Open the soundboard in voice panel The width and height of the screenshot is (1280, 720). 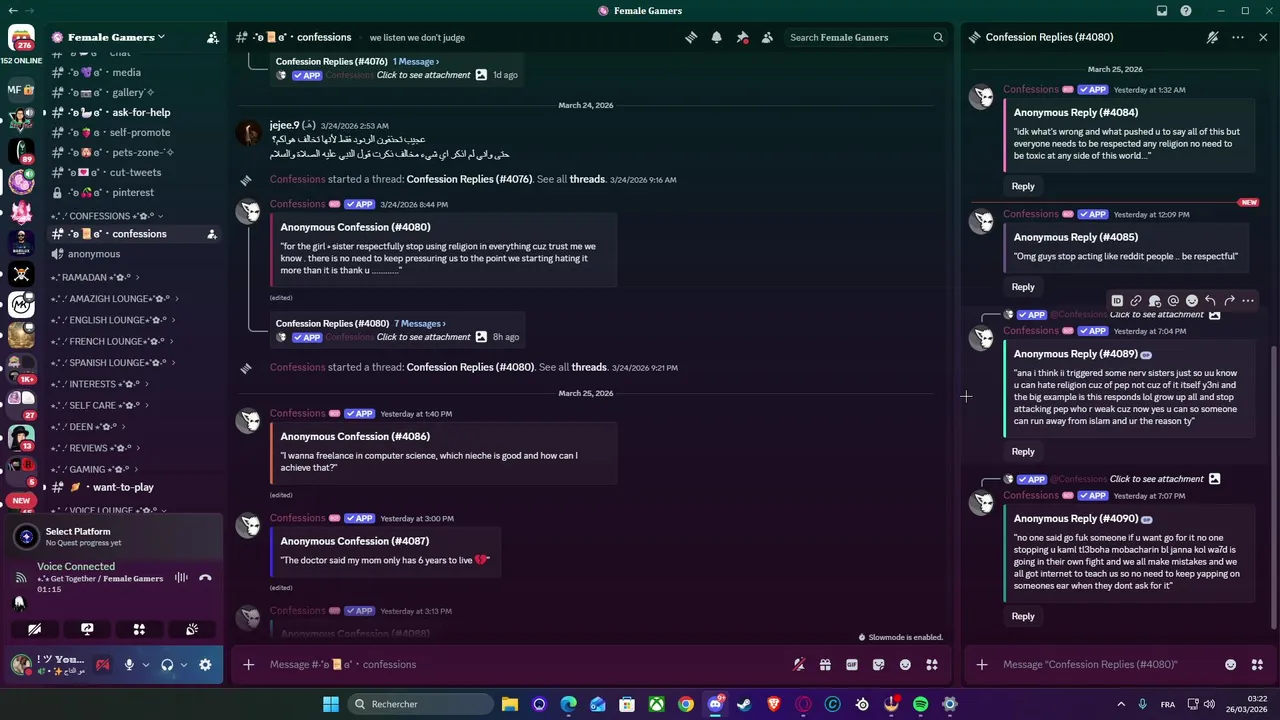(x=191, y=629)
